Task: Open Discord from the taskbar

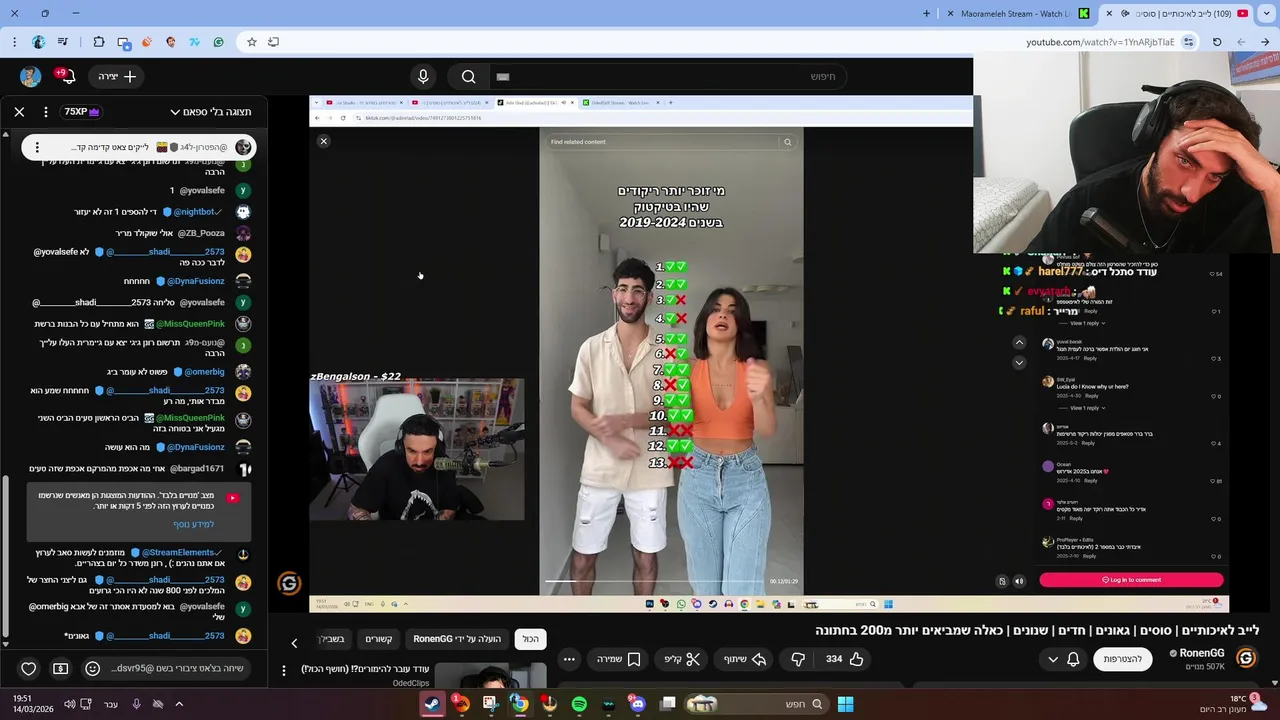Action: pyautogui.click(x=638, y=704)
